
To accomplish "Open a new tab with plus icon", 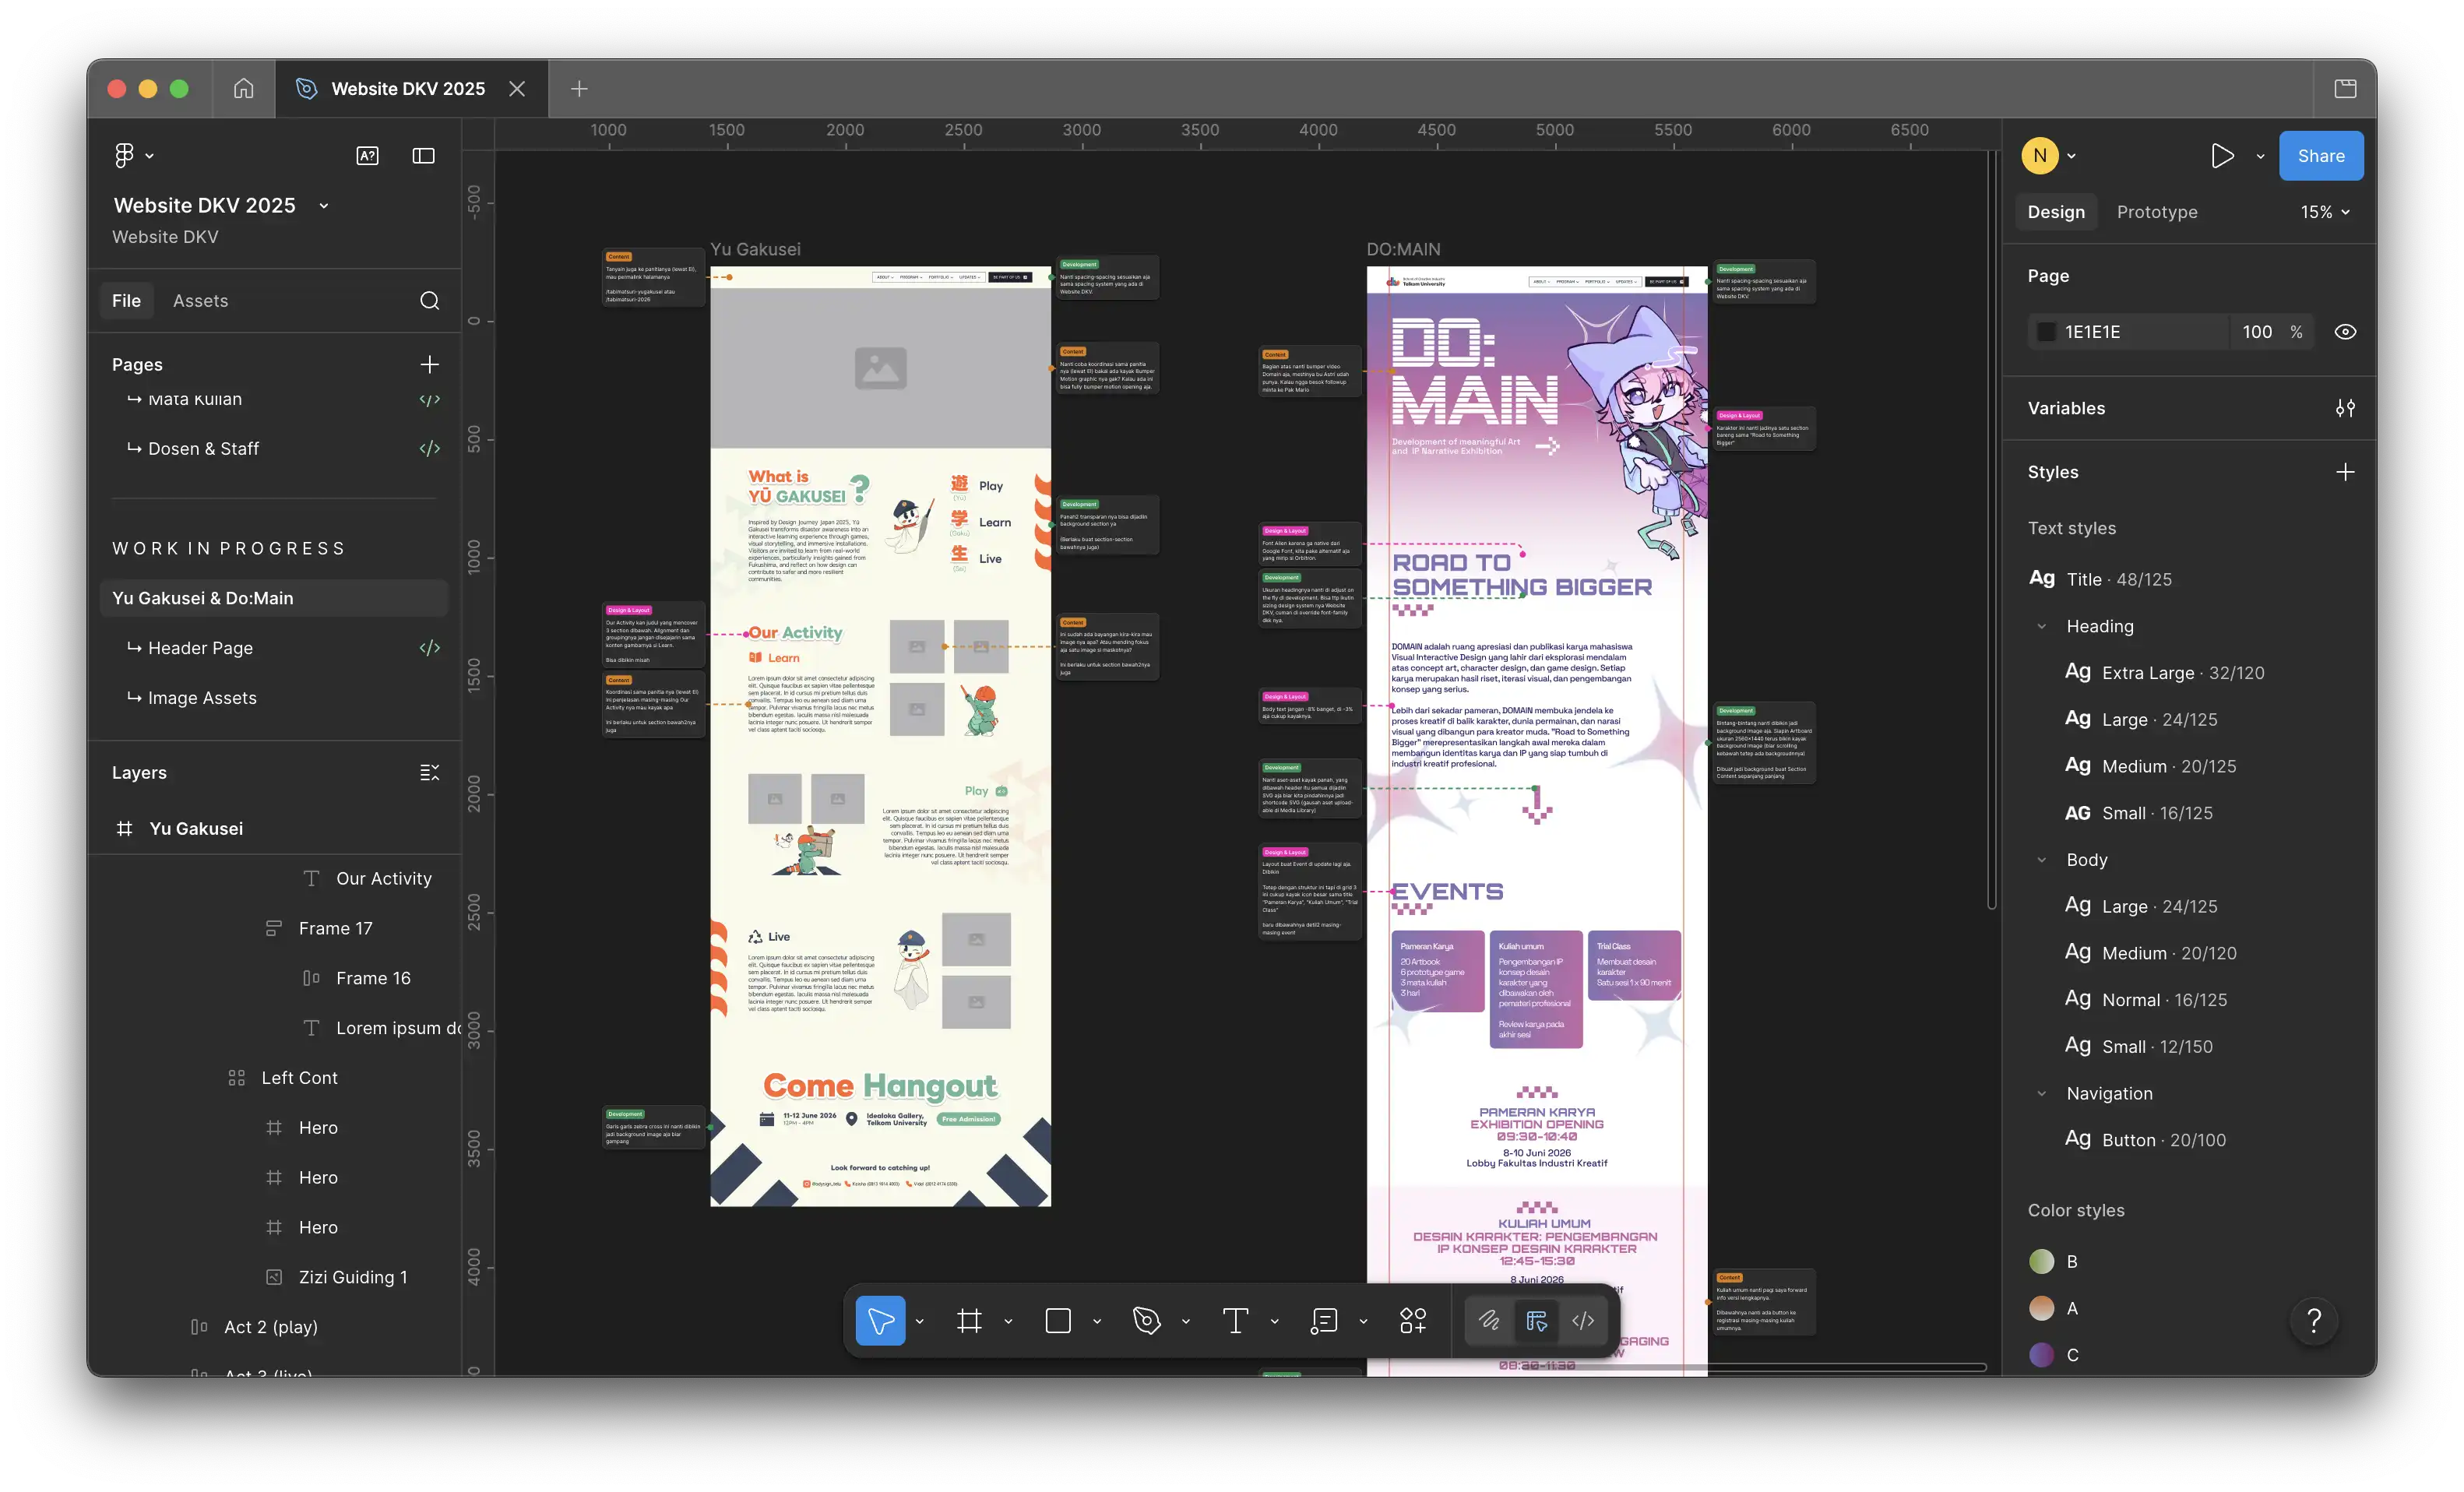I will pos(578,88).
